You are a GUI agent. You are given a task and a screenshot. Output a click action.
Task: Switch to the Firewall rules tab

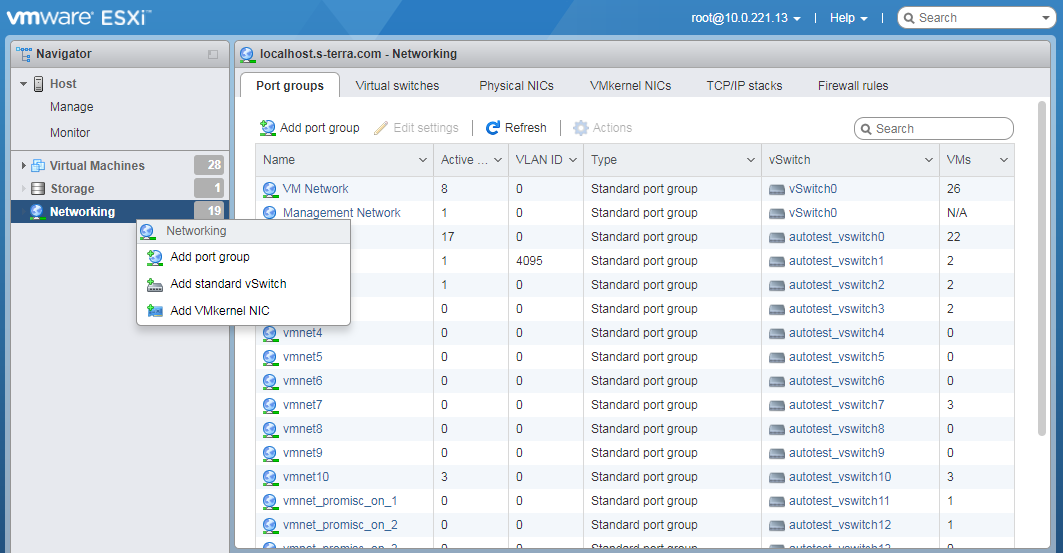coord(853,86)
